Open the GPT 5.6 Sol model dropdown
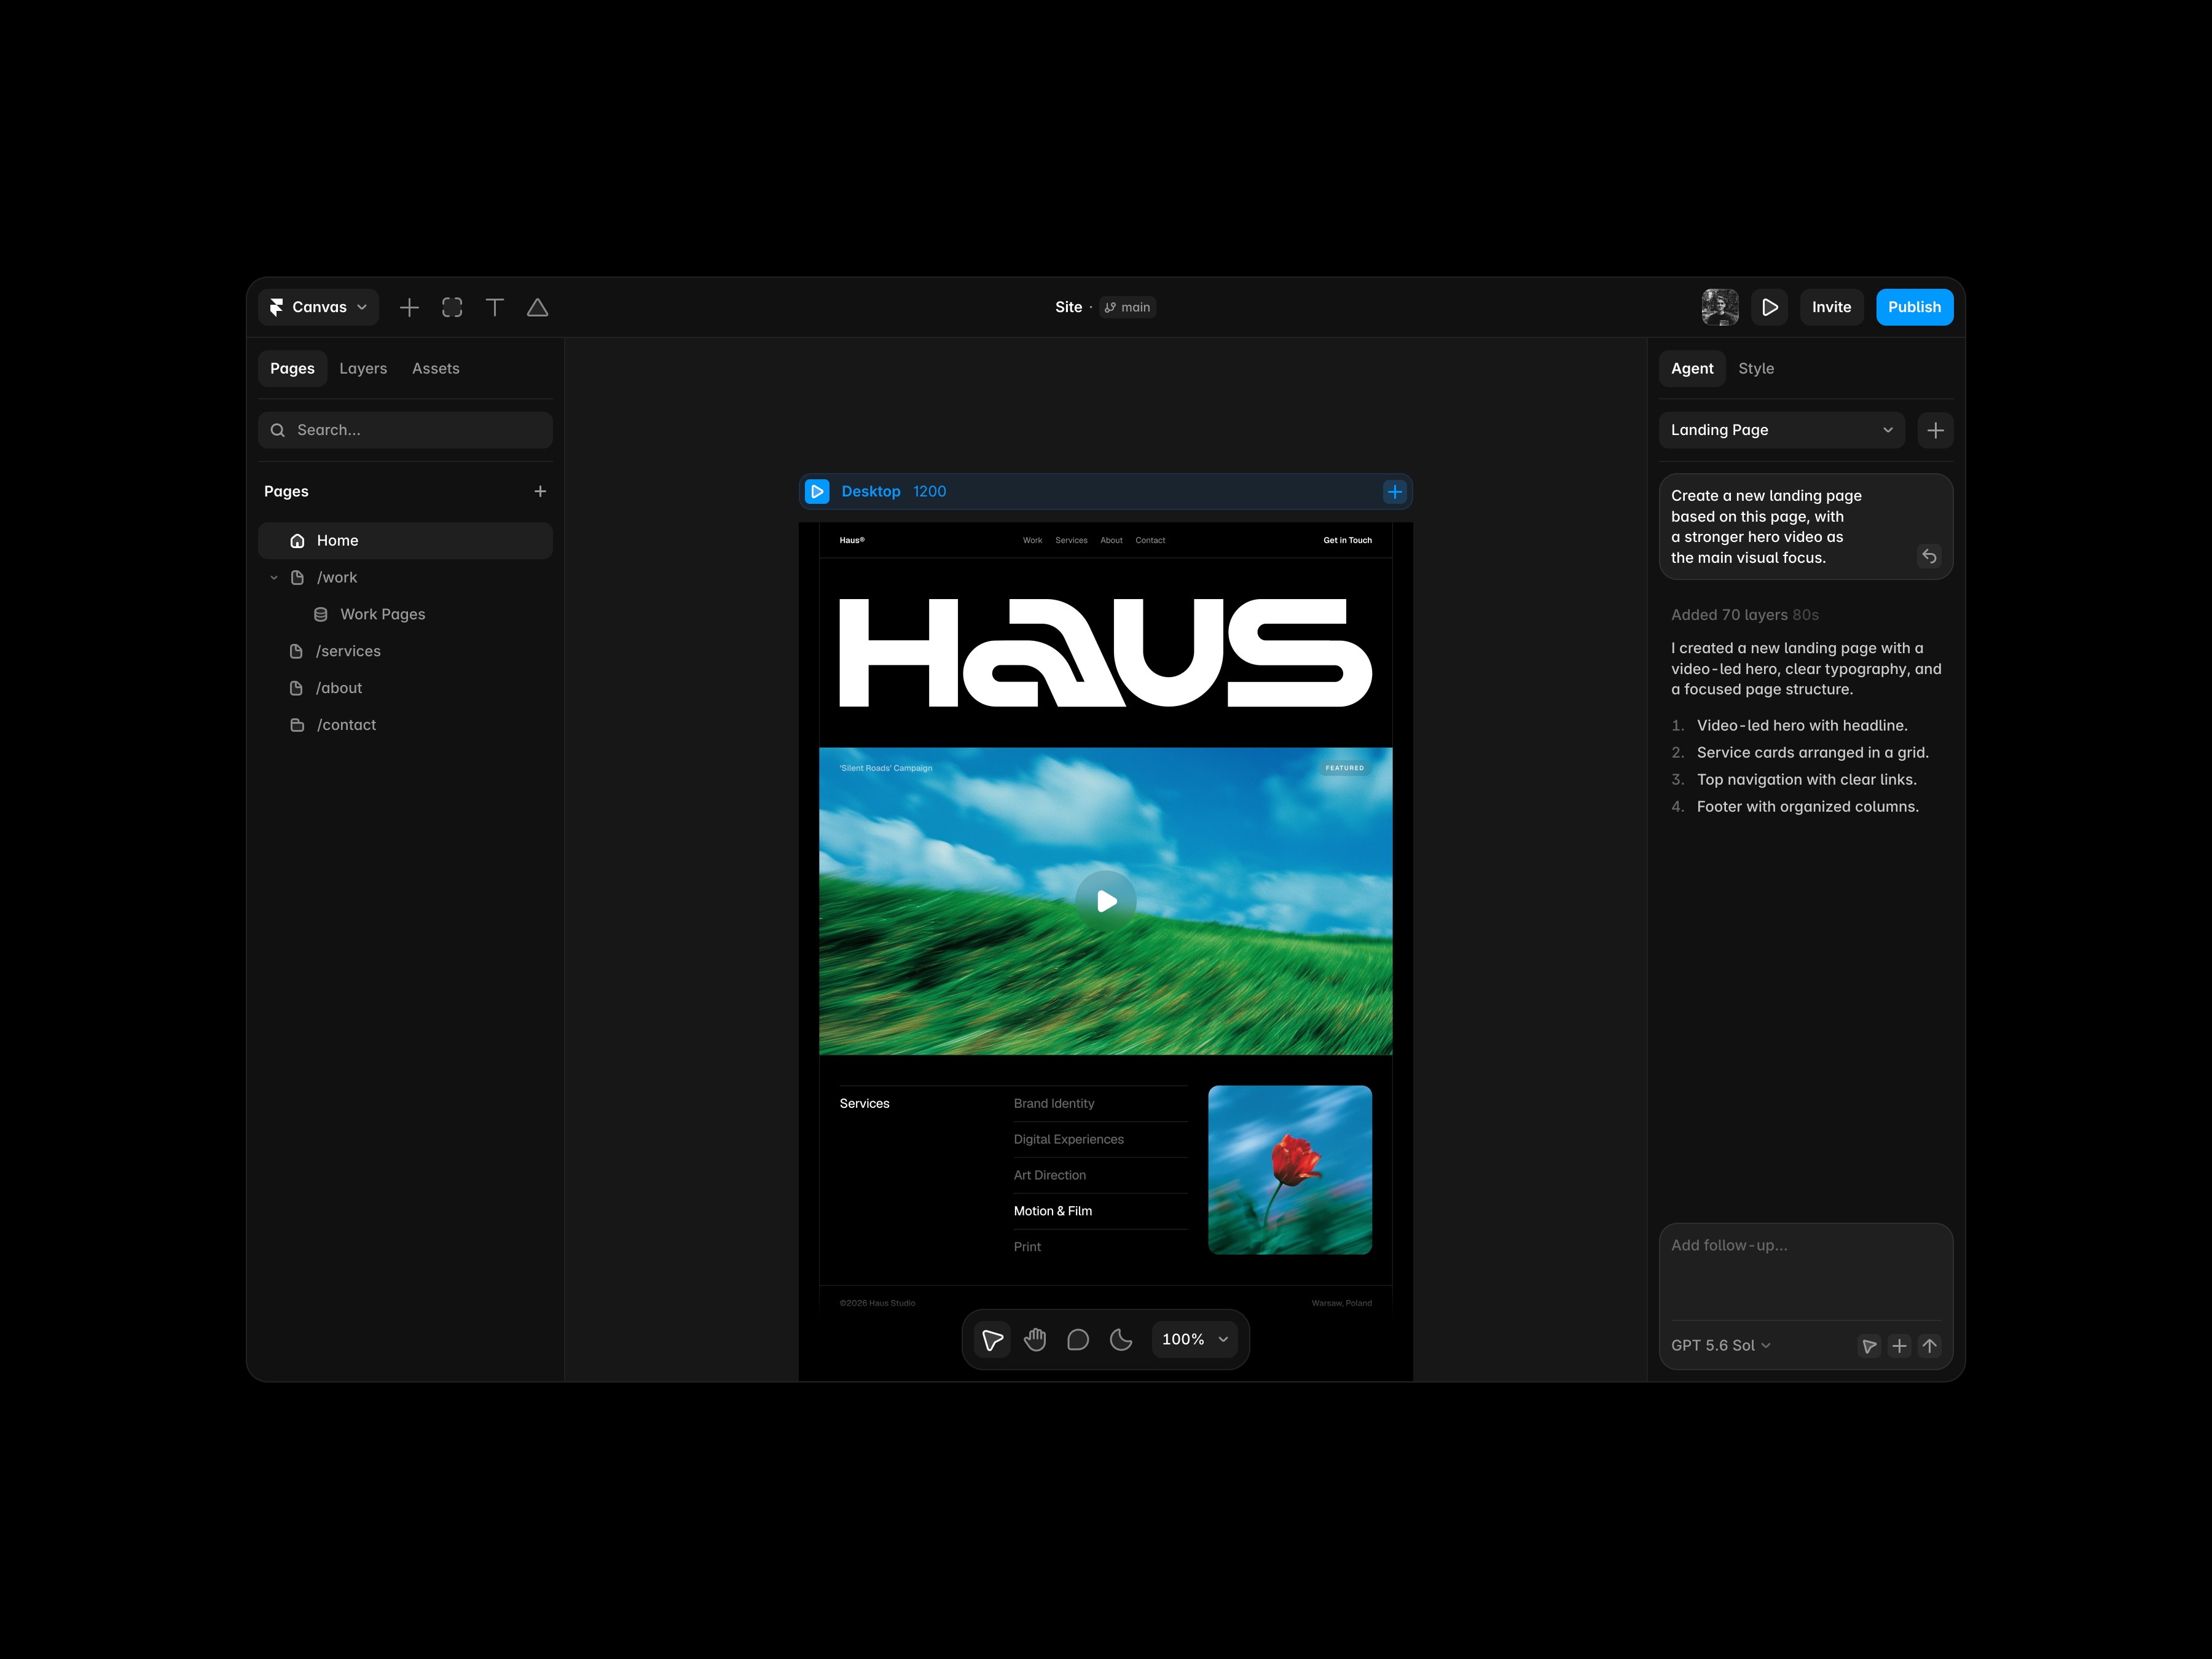The width and height of the screenshot is (2212, 1659). (1720, 1345)
